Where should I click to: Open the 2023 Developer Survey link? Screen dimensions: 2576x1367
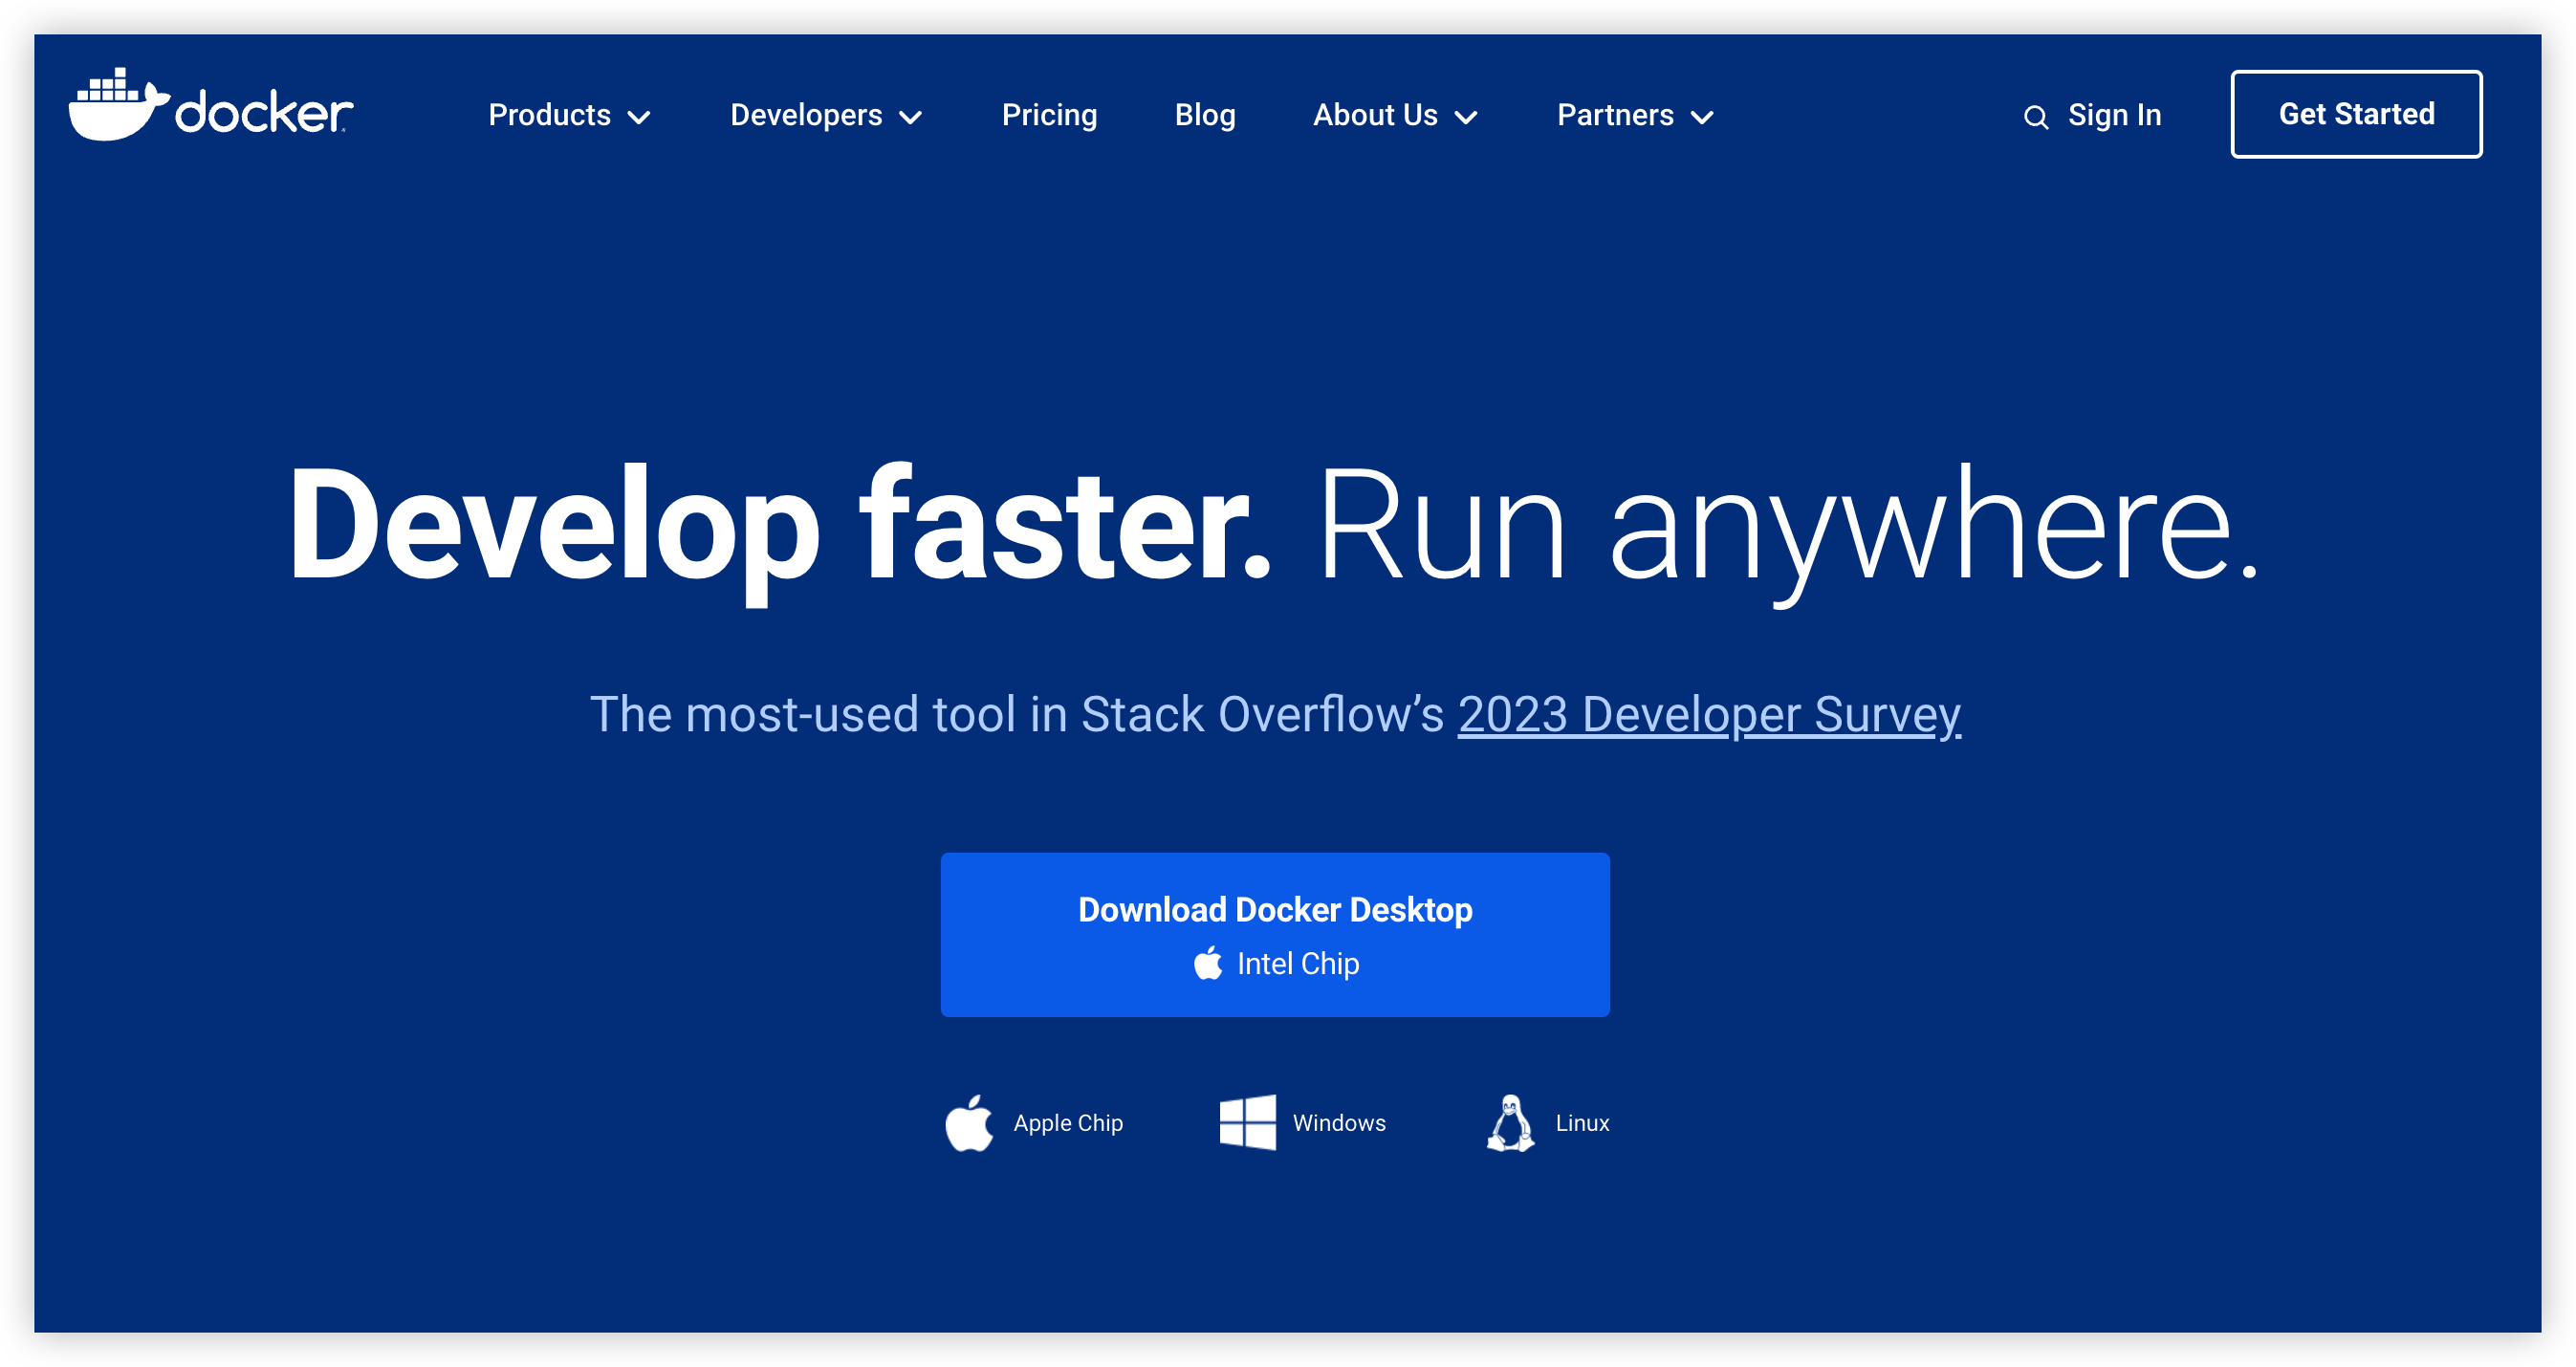coord(1709,715)
